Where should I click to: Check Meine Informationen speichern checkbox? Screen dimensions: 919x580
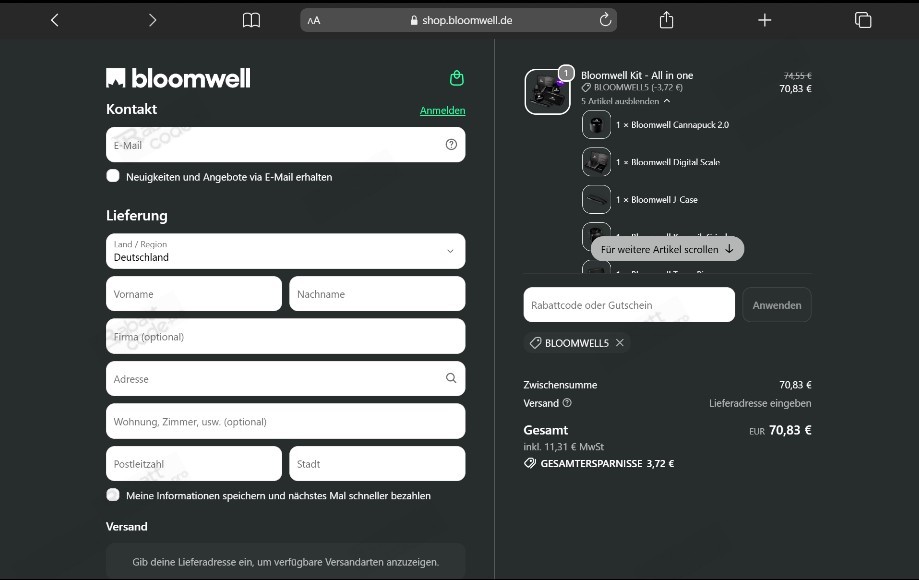pyautogui.click(x=113, y=494)
